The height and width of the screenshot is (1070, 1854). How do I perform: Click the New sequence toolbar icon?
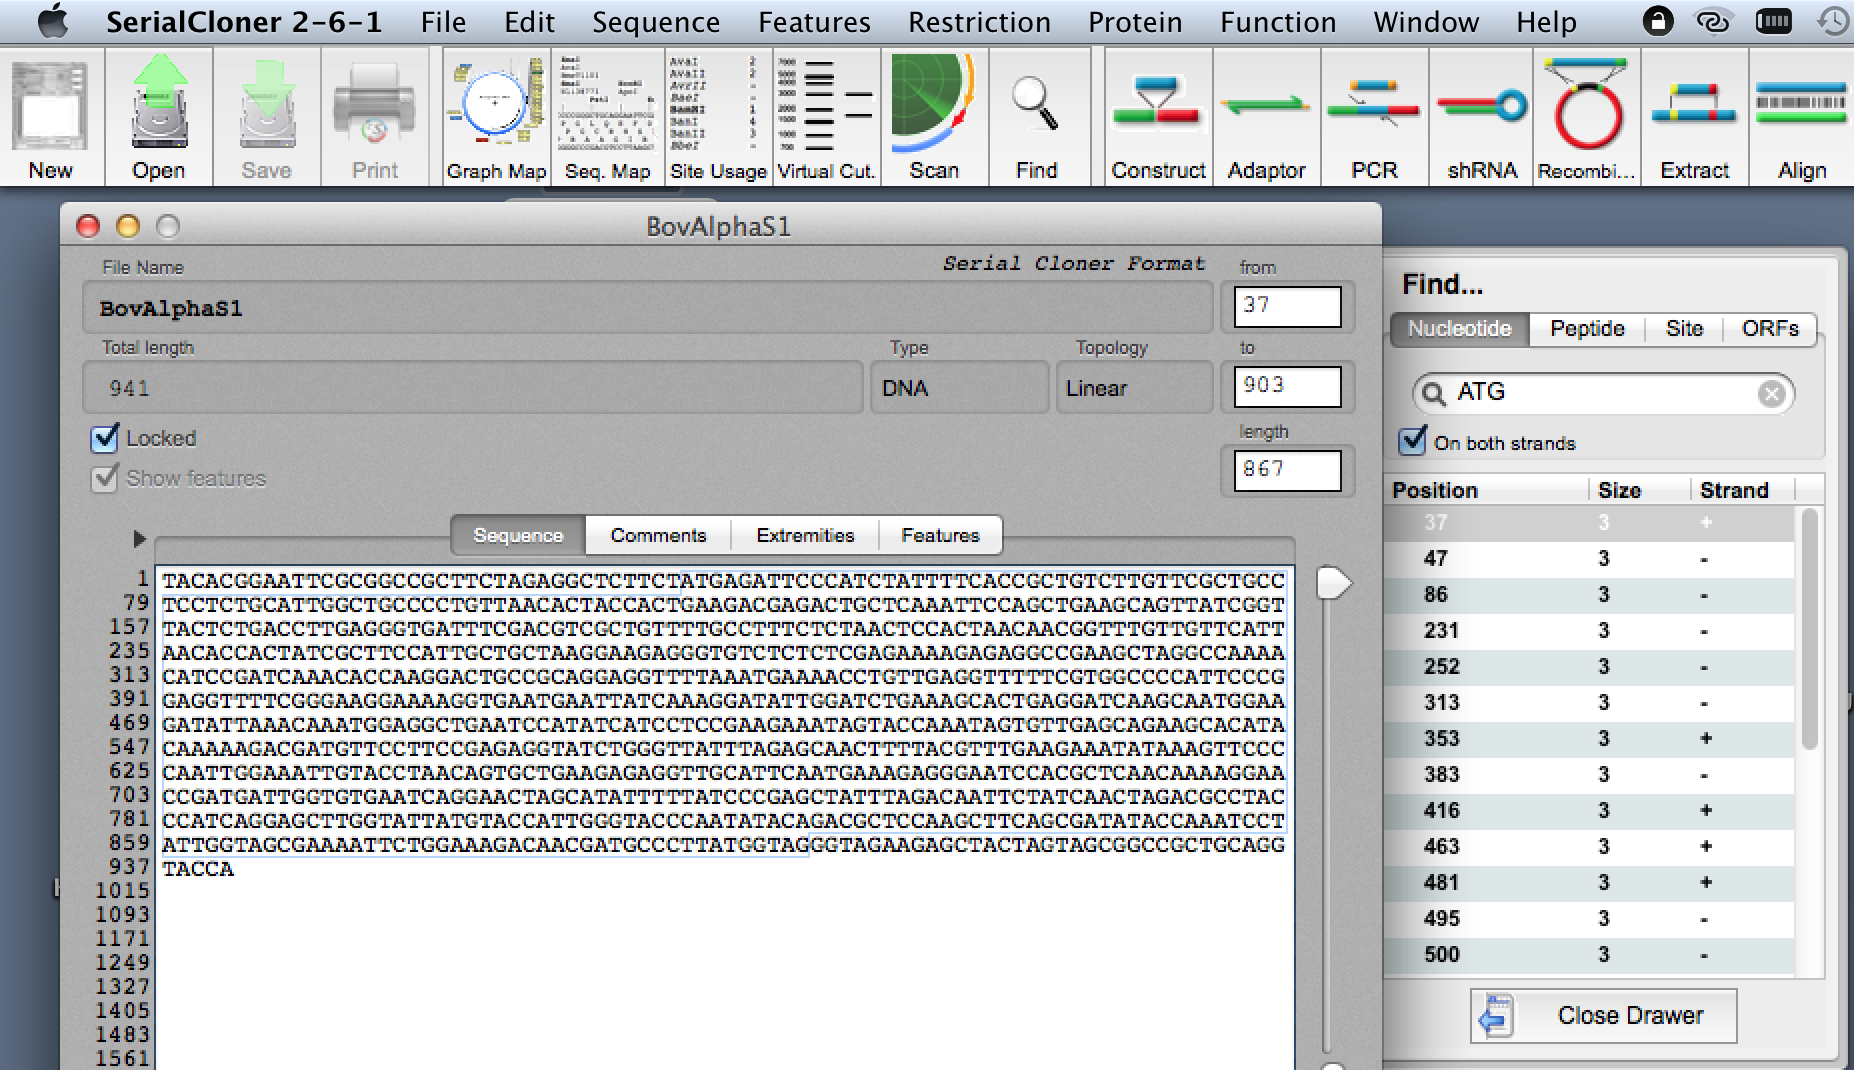coord(50,118)
